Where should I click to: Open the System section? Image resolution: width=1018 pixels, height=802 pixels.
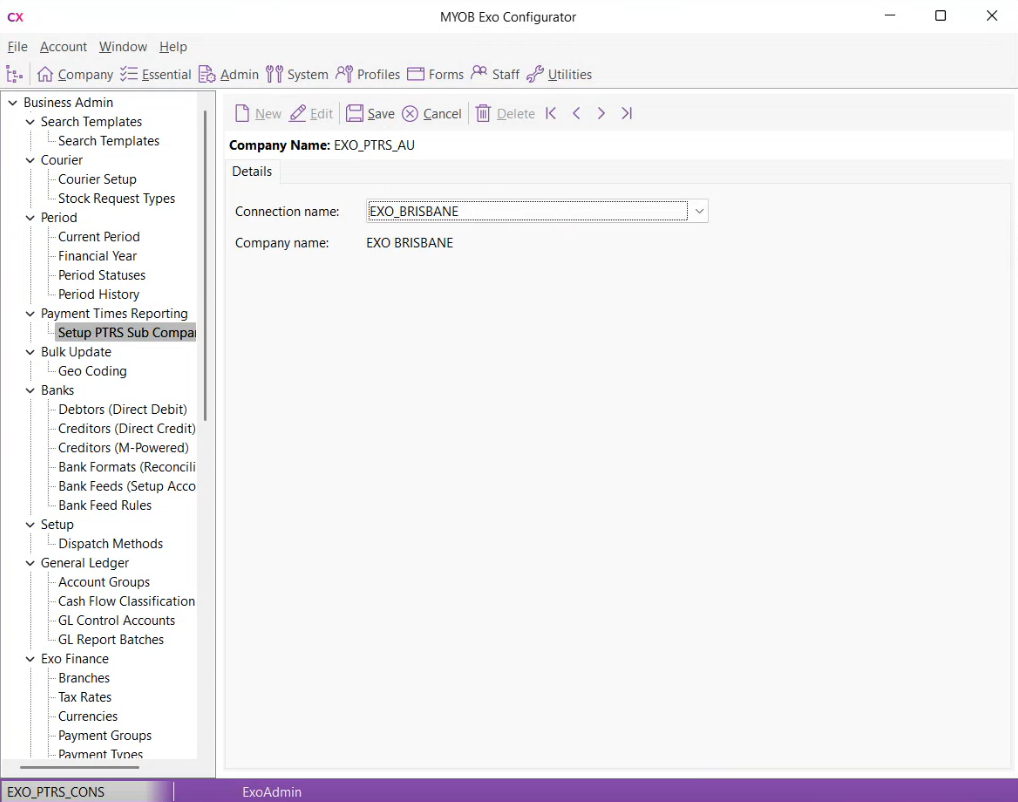point(297,74)
